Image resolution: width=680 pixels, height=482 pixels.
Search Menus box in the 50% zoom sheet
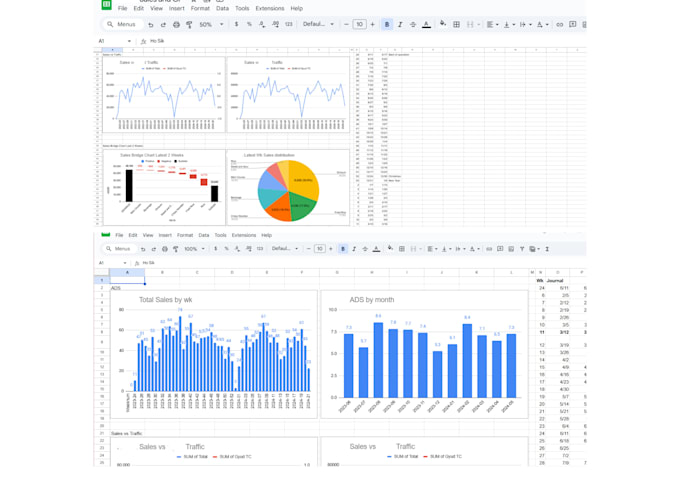(x=122, y=24)
